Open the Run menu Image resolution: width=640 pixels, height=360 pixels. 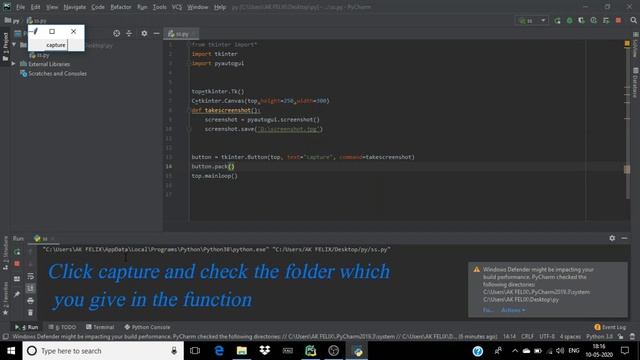coord(142,7)
